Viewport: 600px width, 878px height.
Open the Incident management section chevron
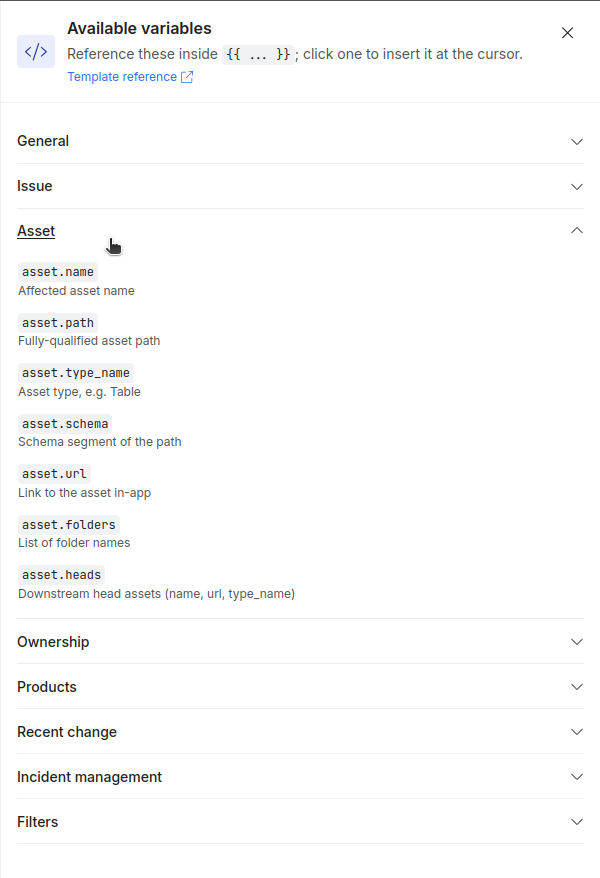point(576,777)
